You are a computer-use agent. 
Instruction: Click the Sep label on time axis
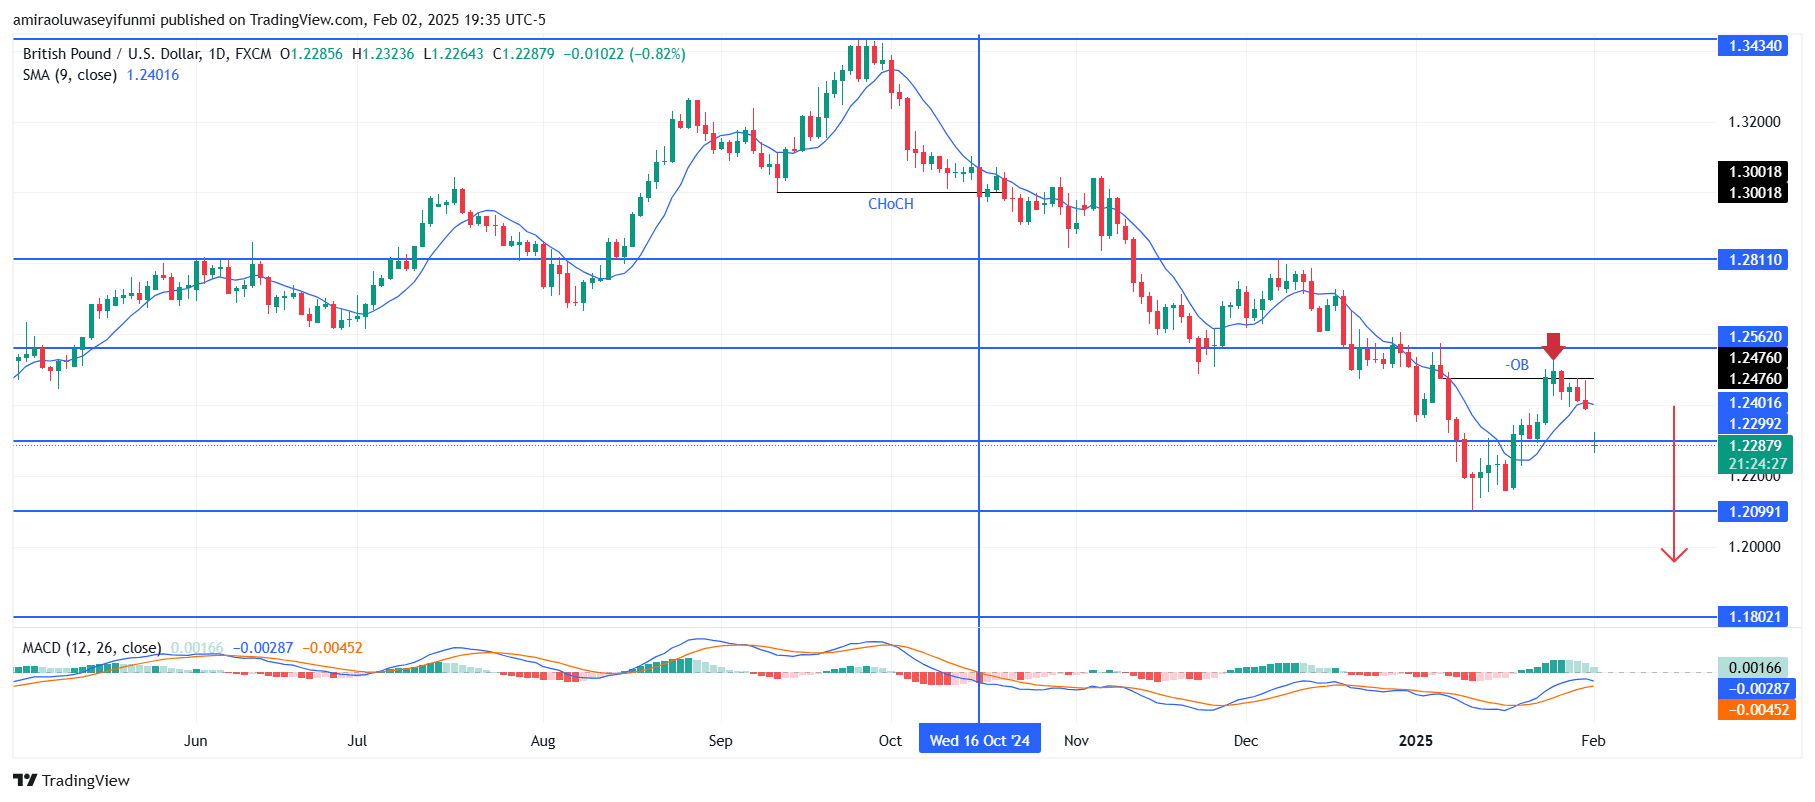720,741
